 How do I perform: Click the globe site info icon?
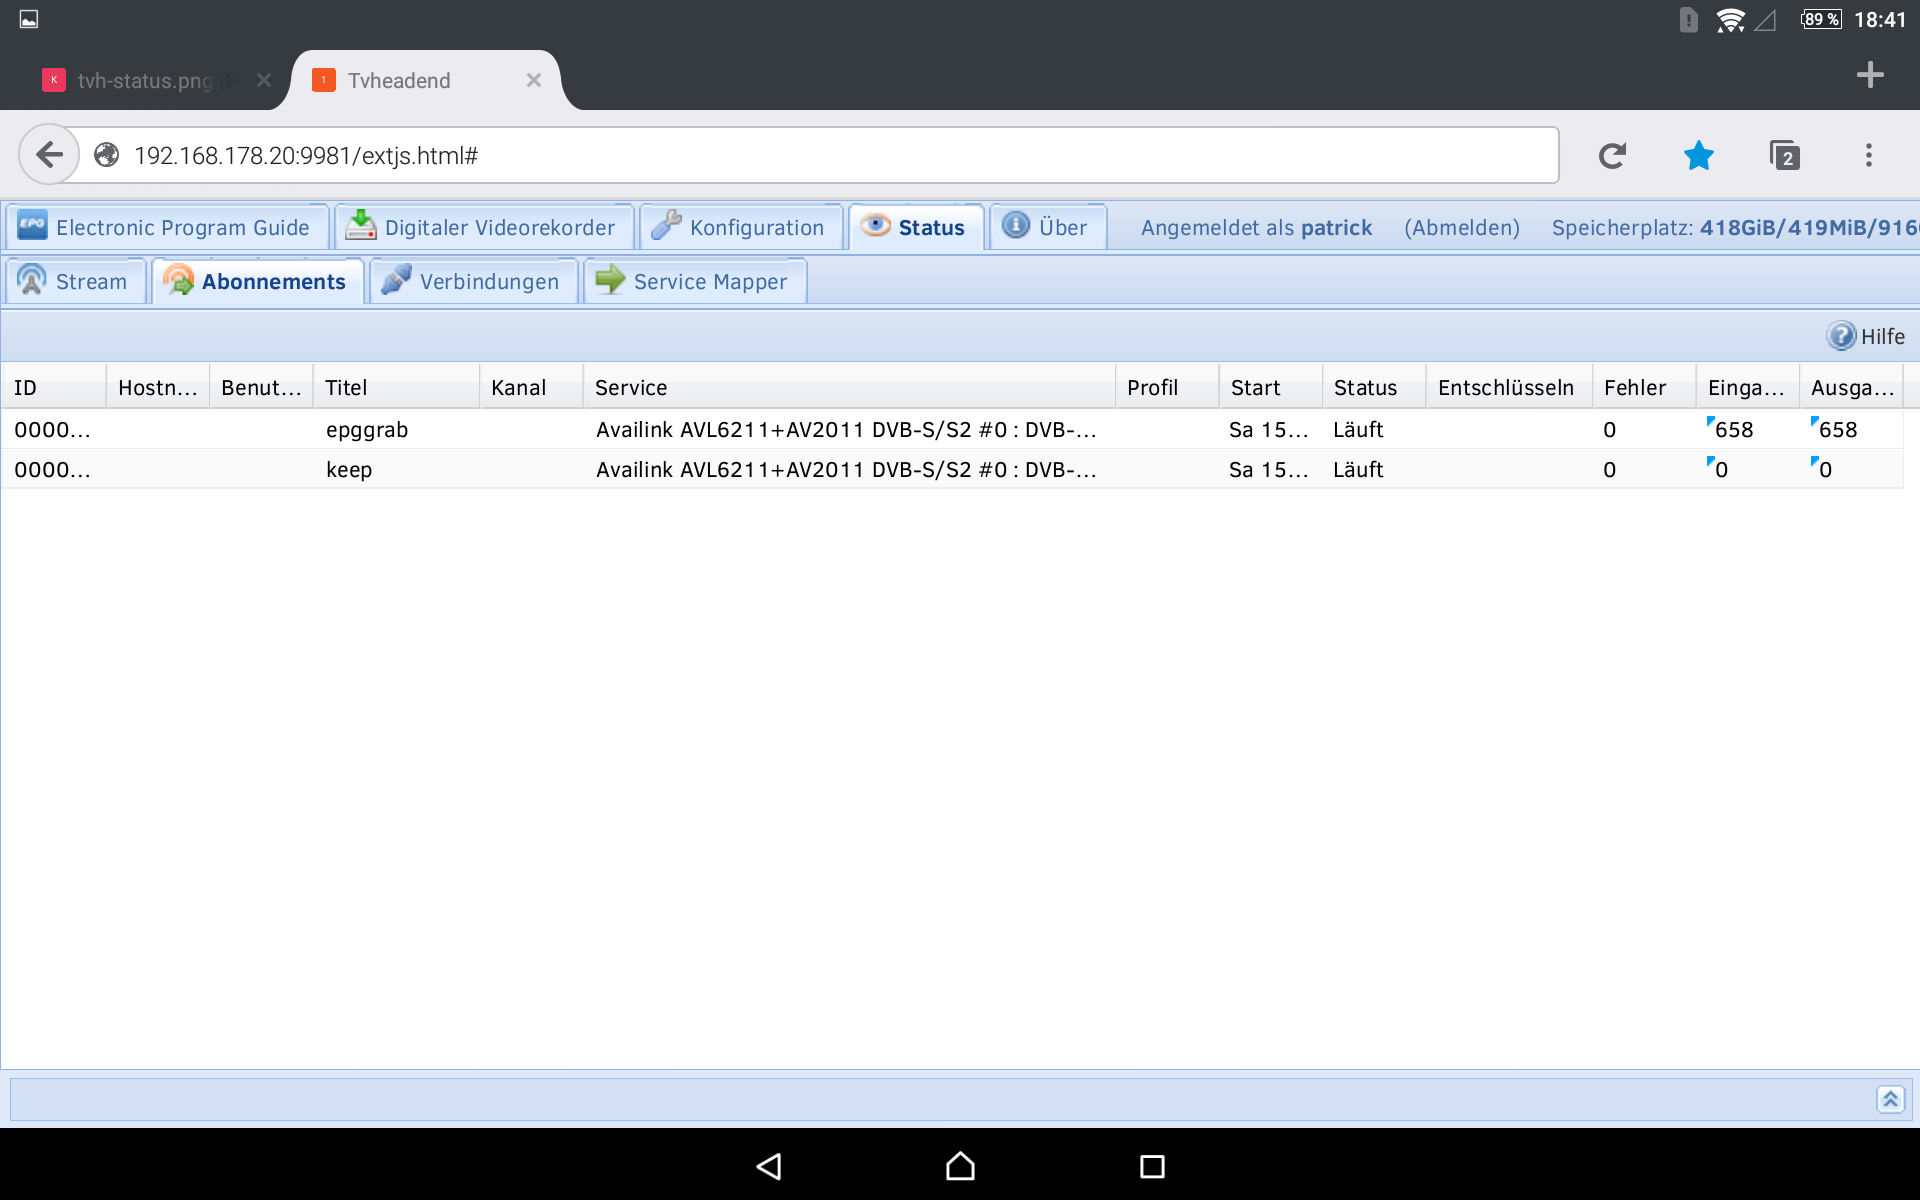[x=107, y=155]
